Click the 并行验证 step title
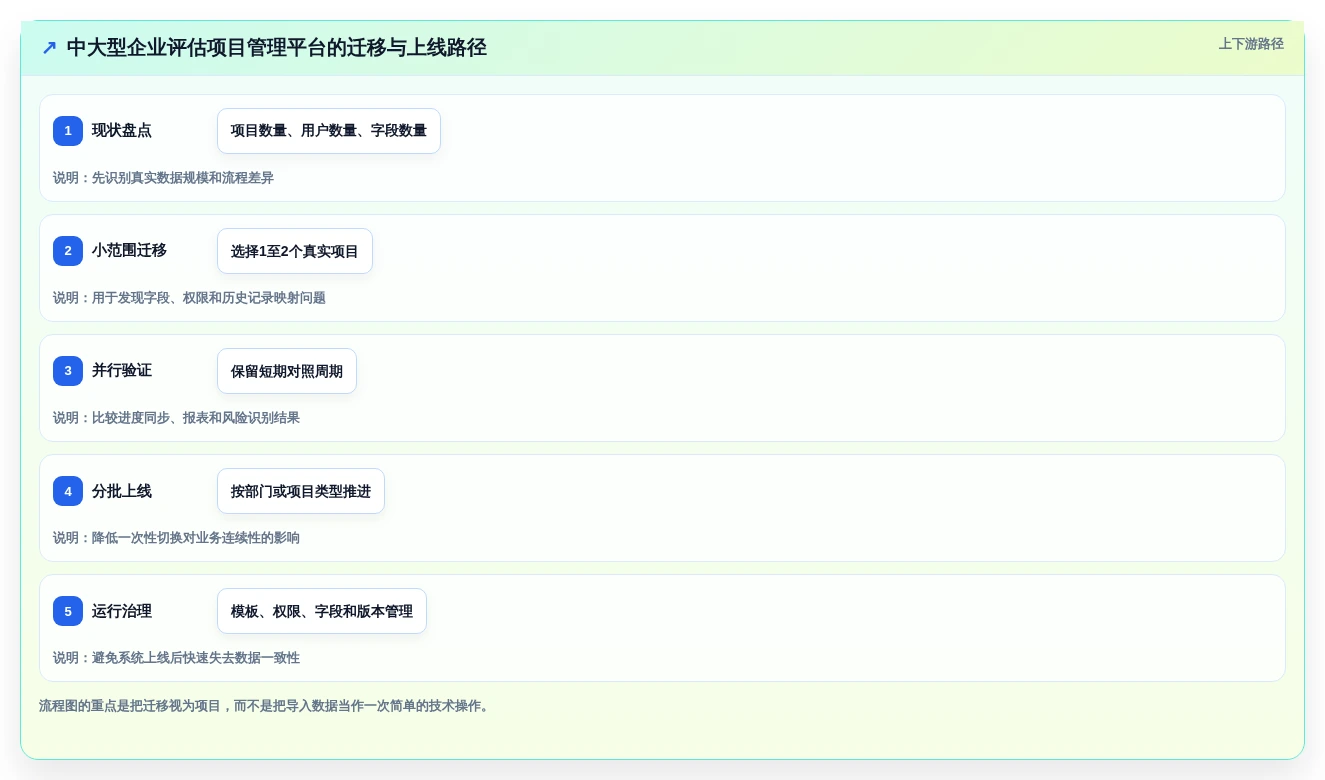This screenshot has height=780, width=1325. (122, 370)
